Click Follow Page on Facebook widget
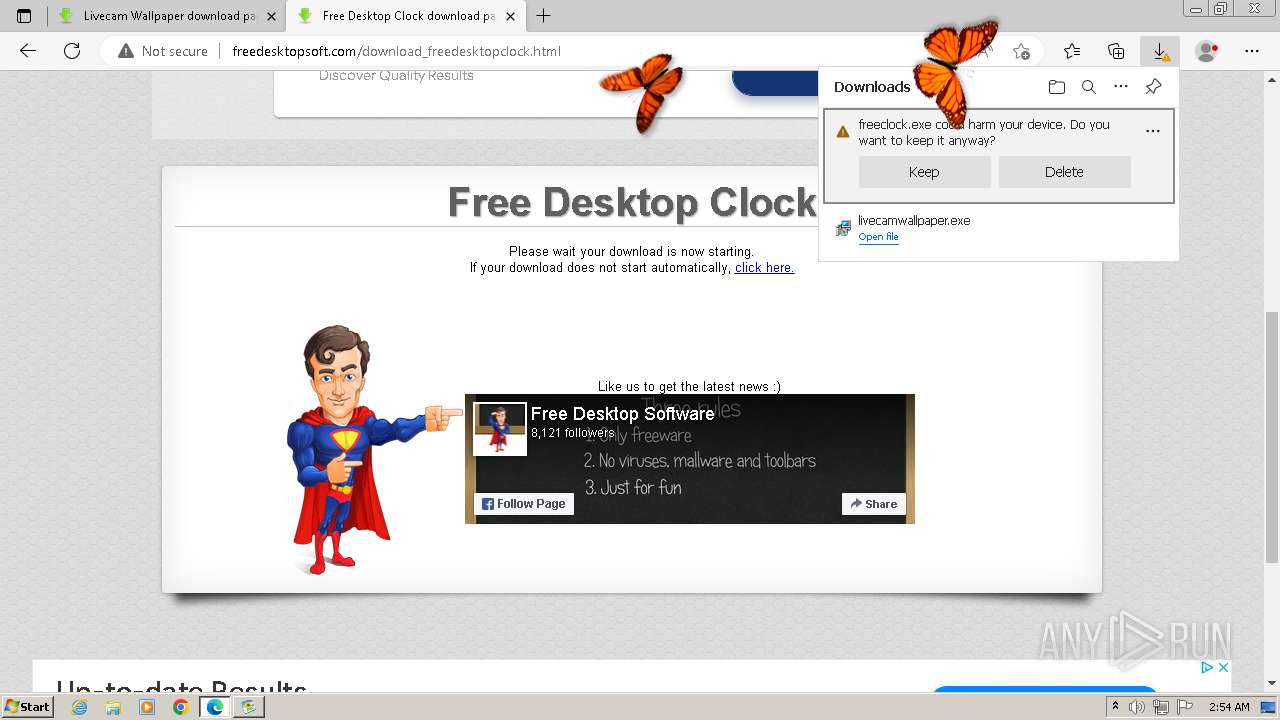This screenshot has width=1280, height=720. pos(524,504)
